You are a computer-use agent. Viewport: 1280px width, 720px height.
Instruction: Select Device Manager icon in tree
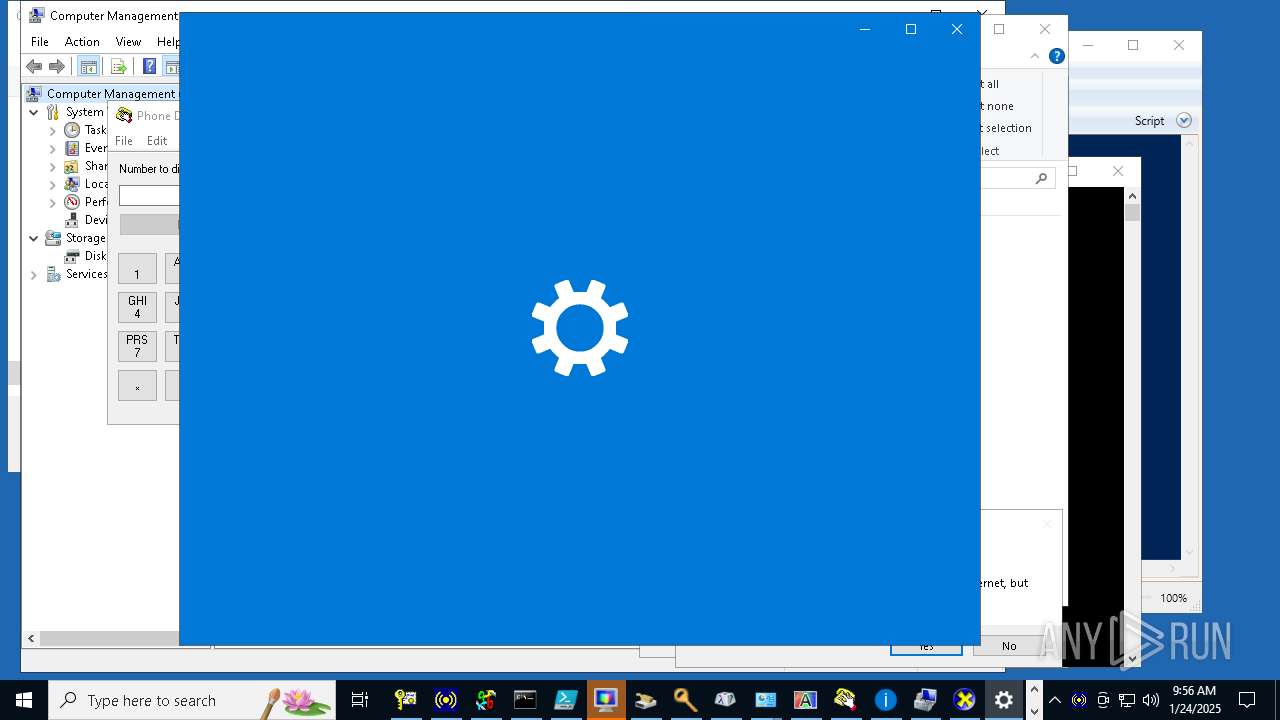click(x=72, y=220)
